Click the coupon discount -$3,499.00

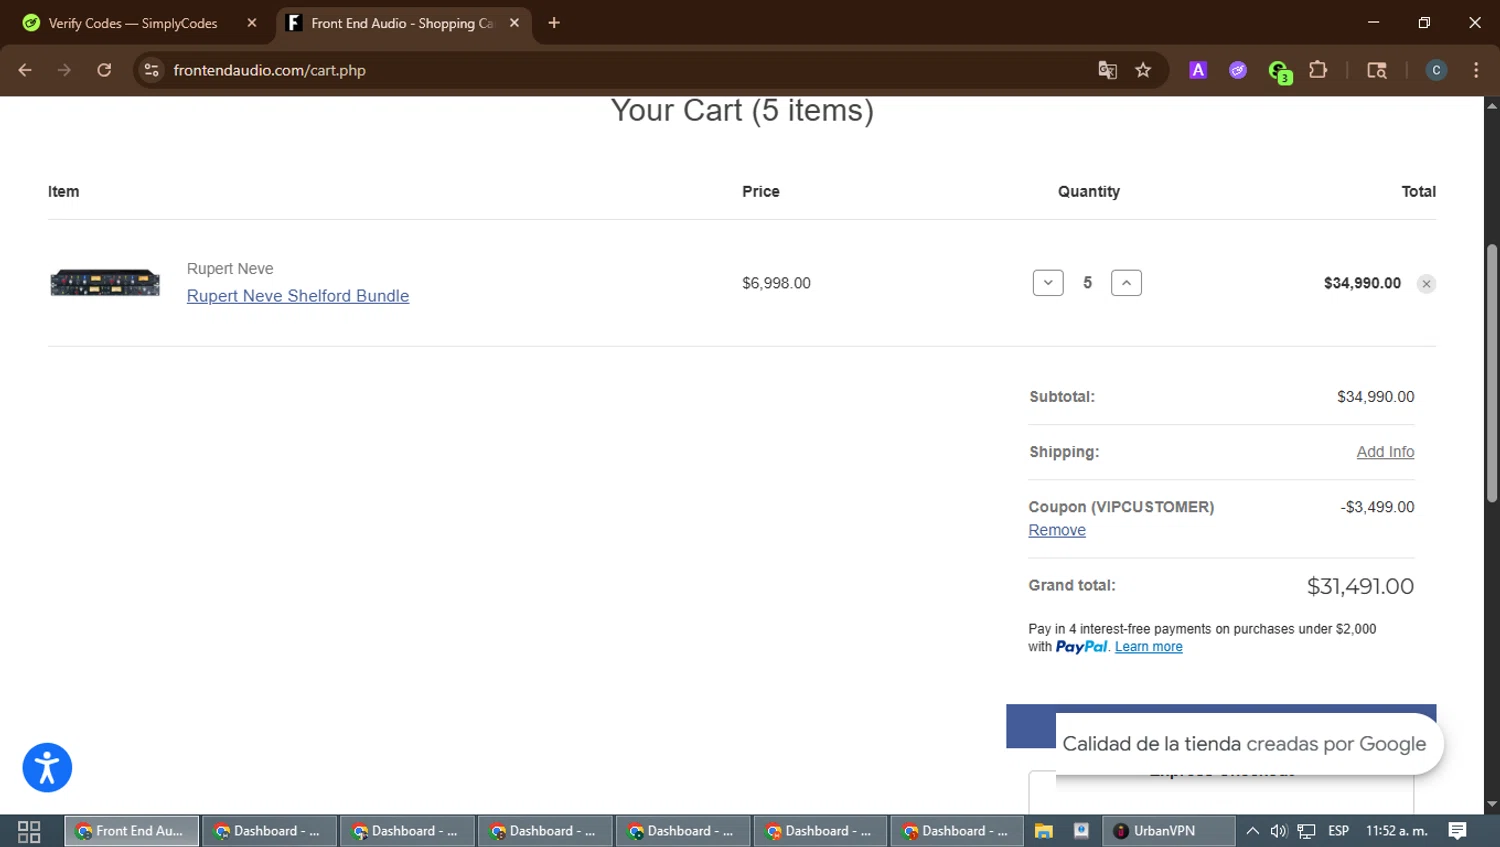[1377, 507]
